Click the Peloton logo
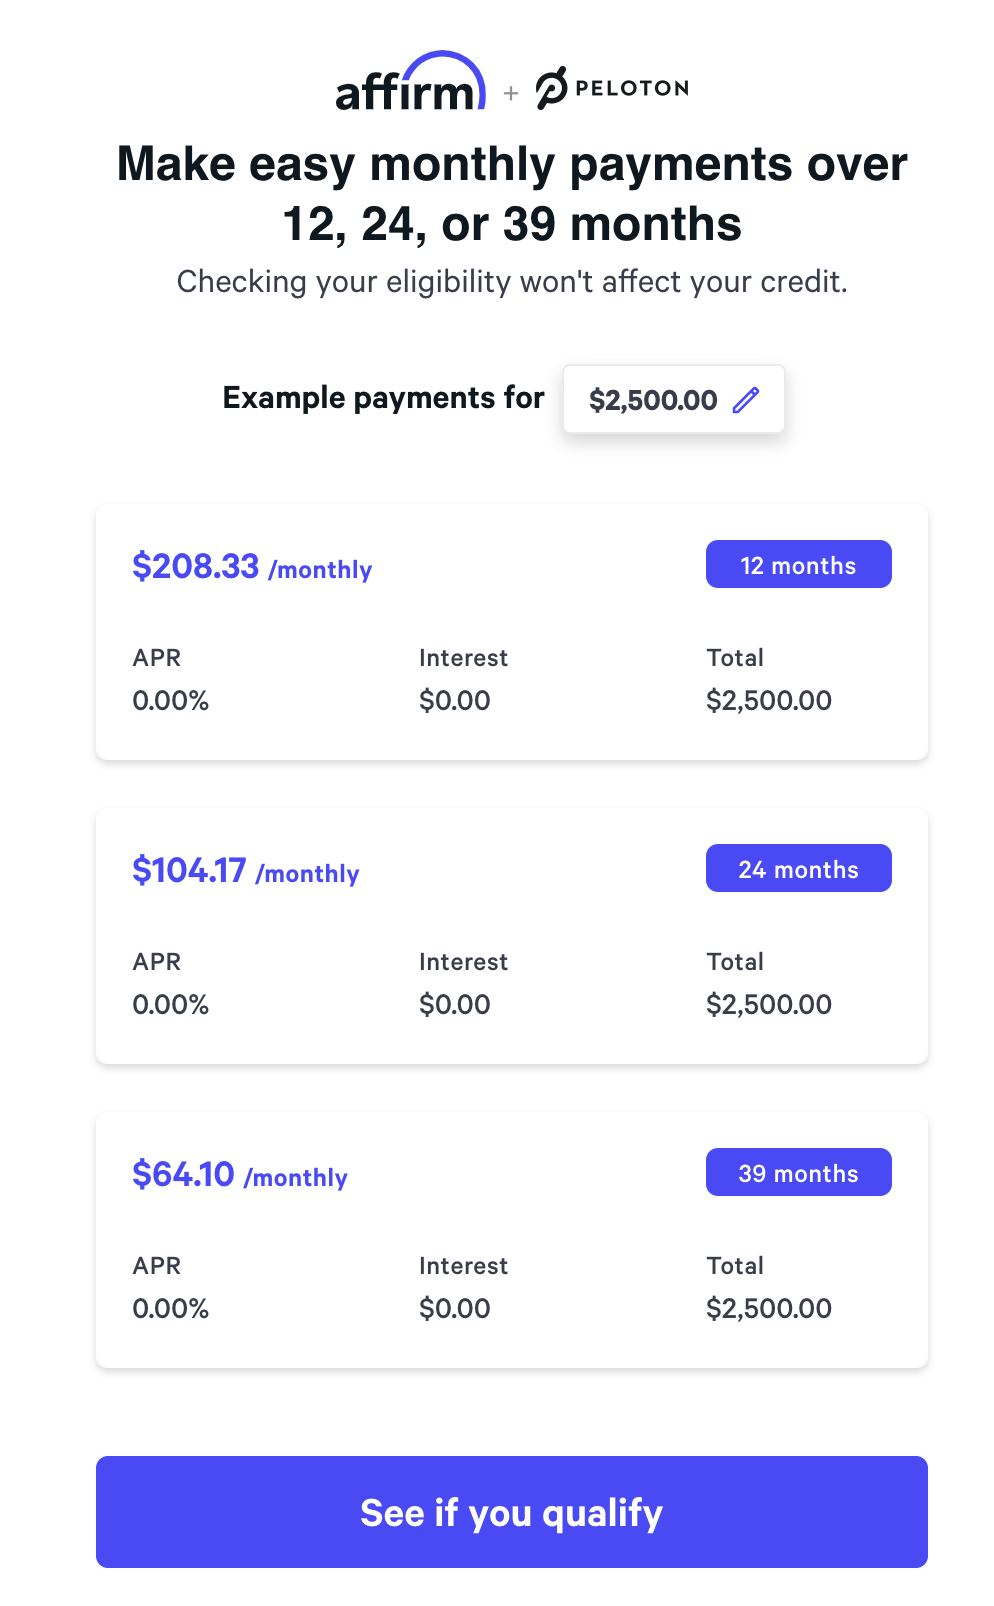Viewport: 994px width, 1606px height. [612, 88]
